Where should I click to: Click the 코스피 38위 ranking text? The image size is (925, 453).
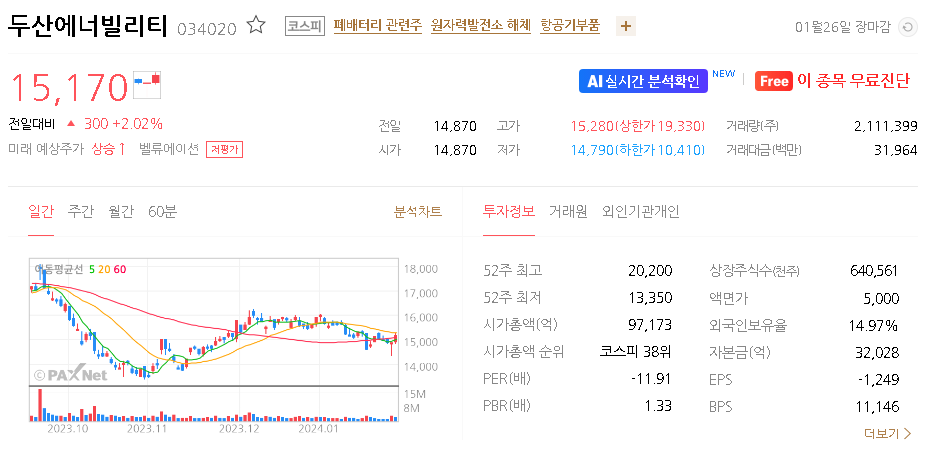(x=637, y=352)
